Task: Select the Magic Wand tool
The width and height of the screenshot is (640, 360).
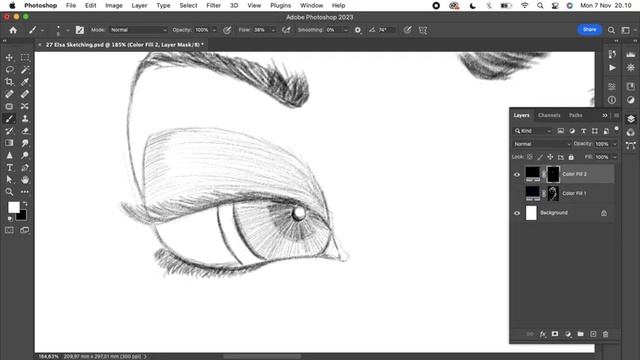Action: pos(25,70)
